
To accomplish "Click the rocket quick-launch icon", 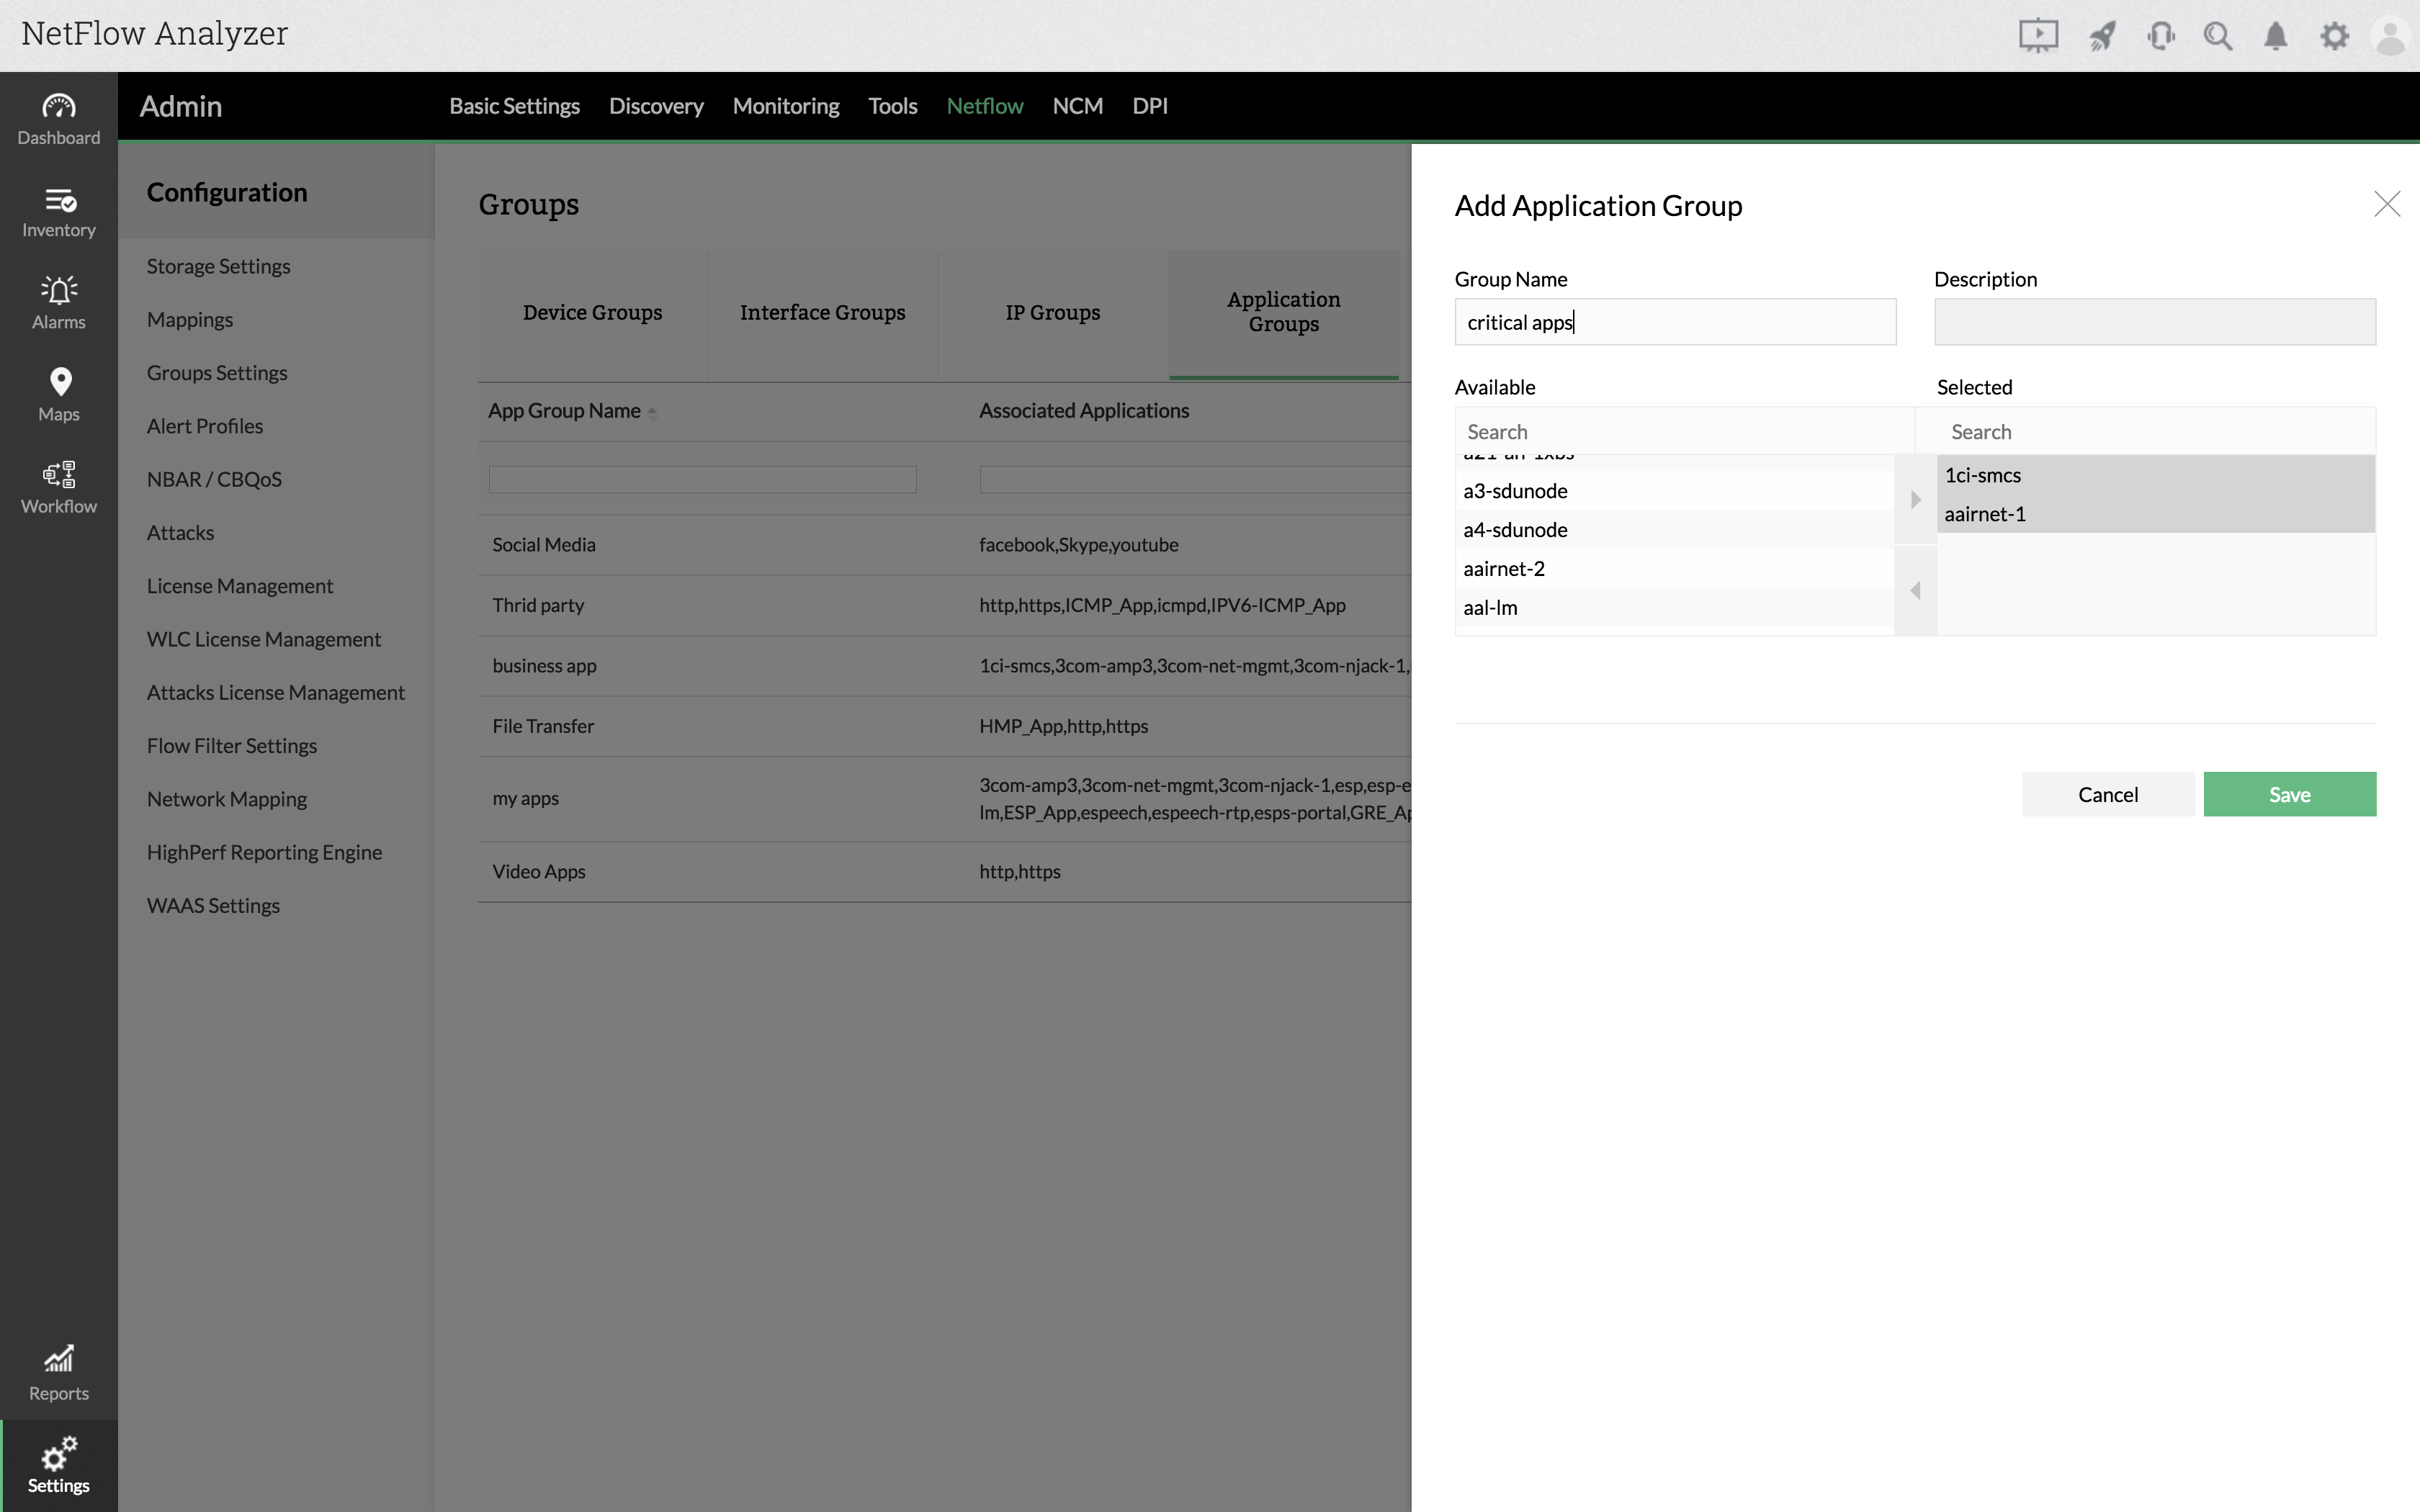I will click(x=2101, y=37).
